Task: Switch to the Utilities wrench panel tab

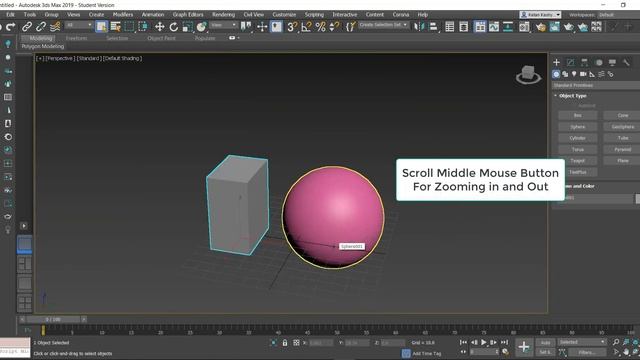Action: point(626,62)
